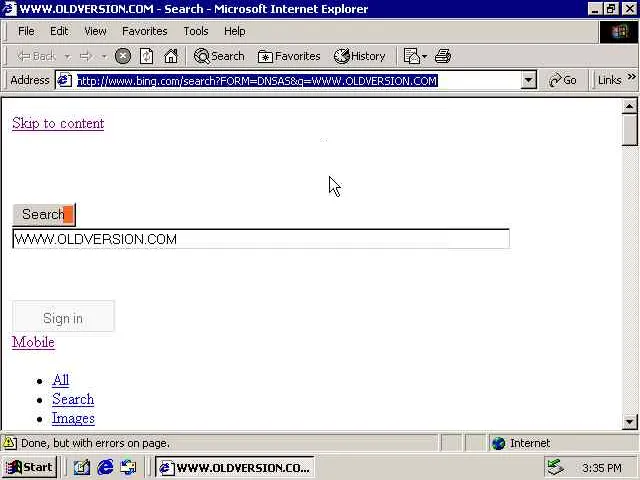640x480 pixels.
Task: Click the Go button
Action: click(562, 80)
